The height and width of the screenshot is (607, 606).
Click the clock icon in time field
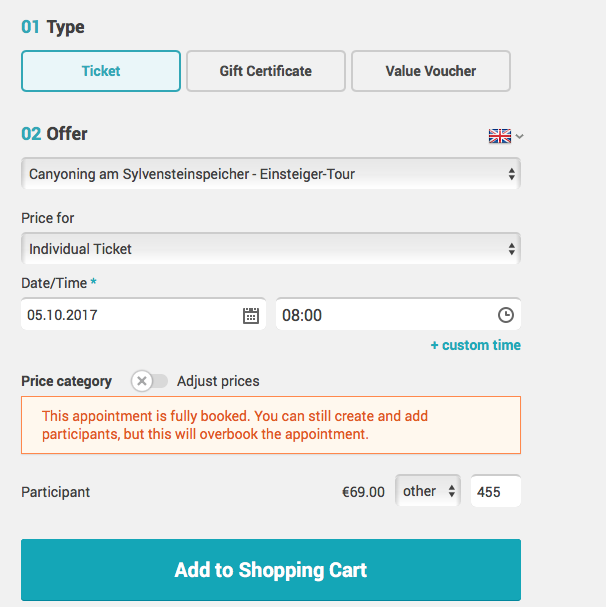pos(506,315)
